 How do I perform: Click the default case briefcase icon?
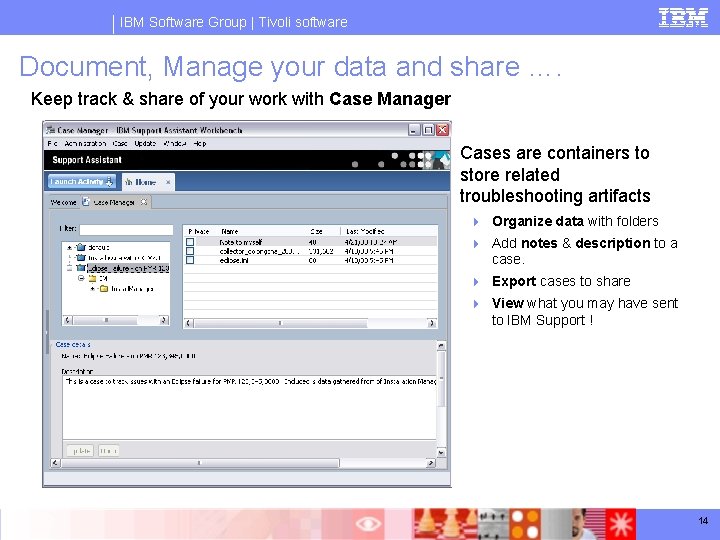pyautogui.click(x=81, y=247)
